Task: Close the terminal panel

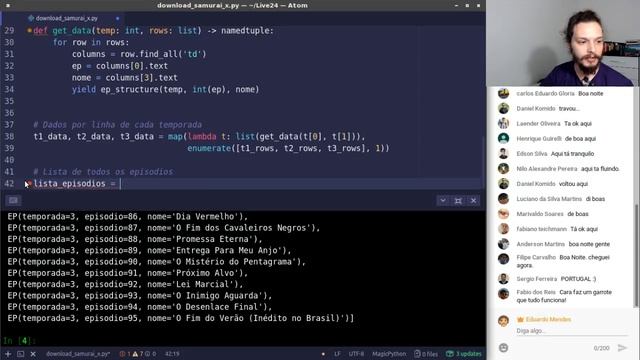Action: 473,200
